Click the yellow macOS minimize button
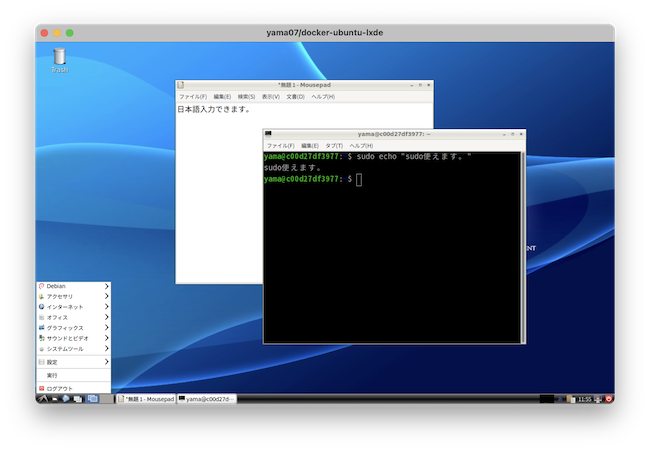 click(57, 33)
